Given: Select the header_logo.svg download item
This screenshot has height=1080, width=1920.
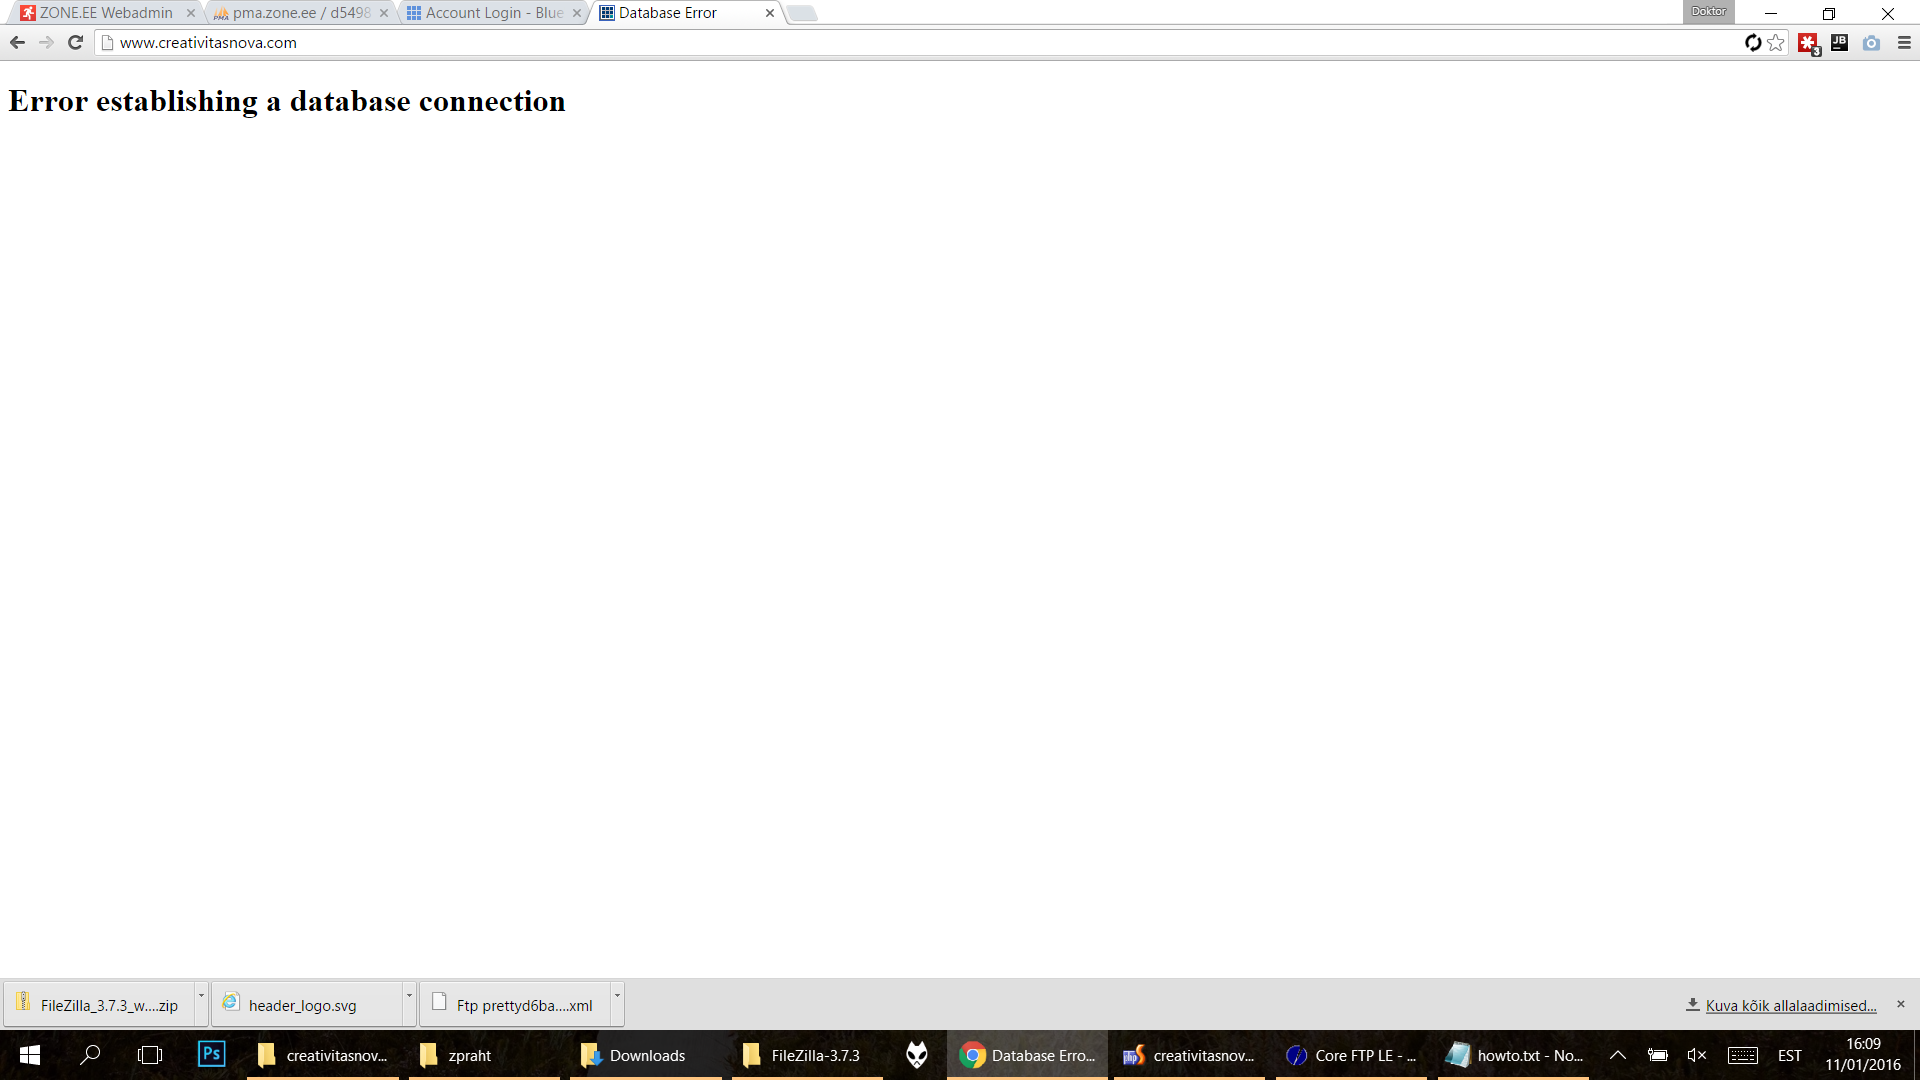Looking at the screenshot, I should 305,1005.
